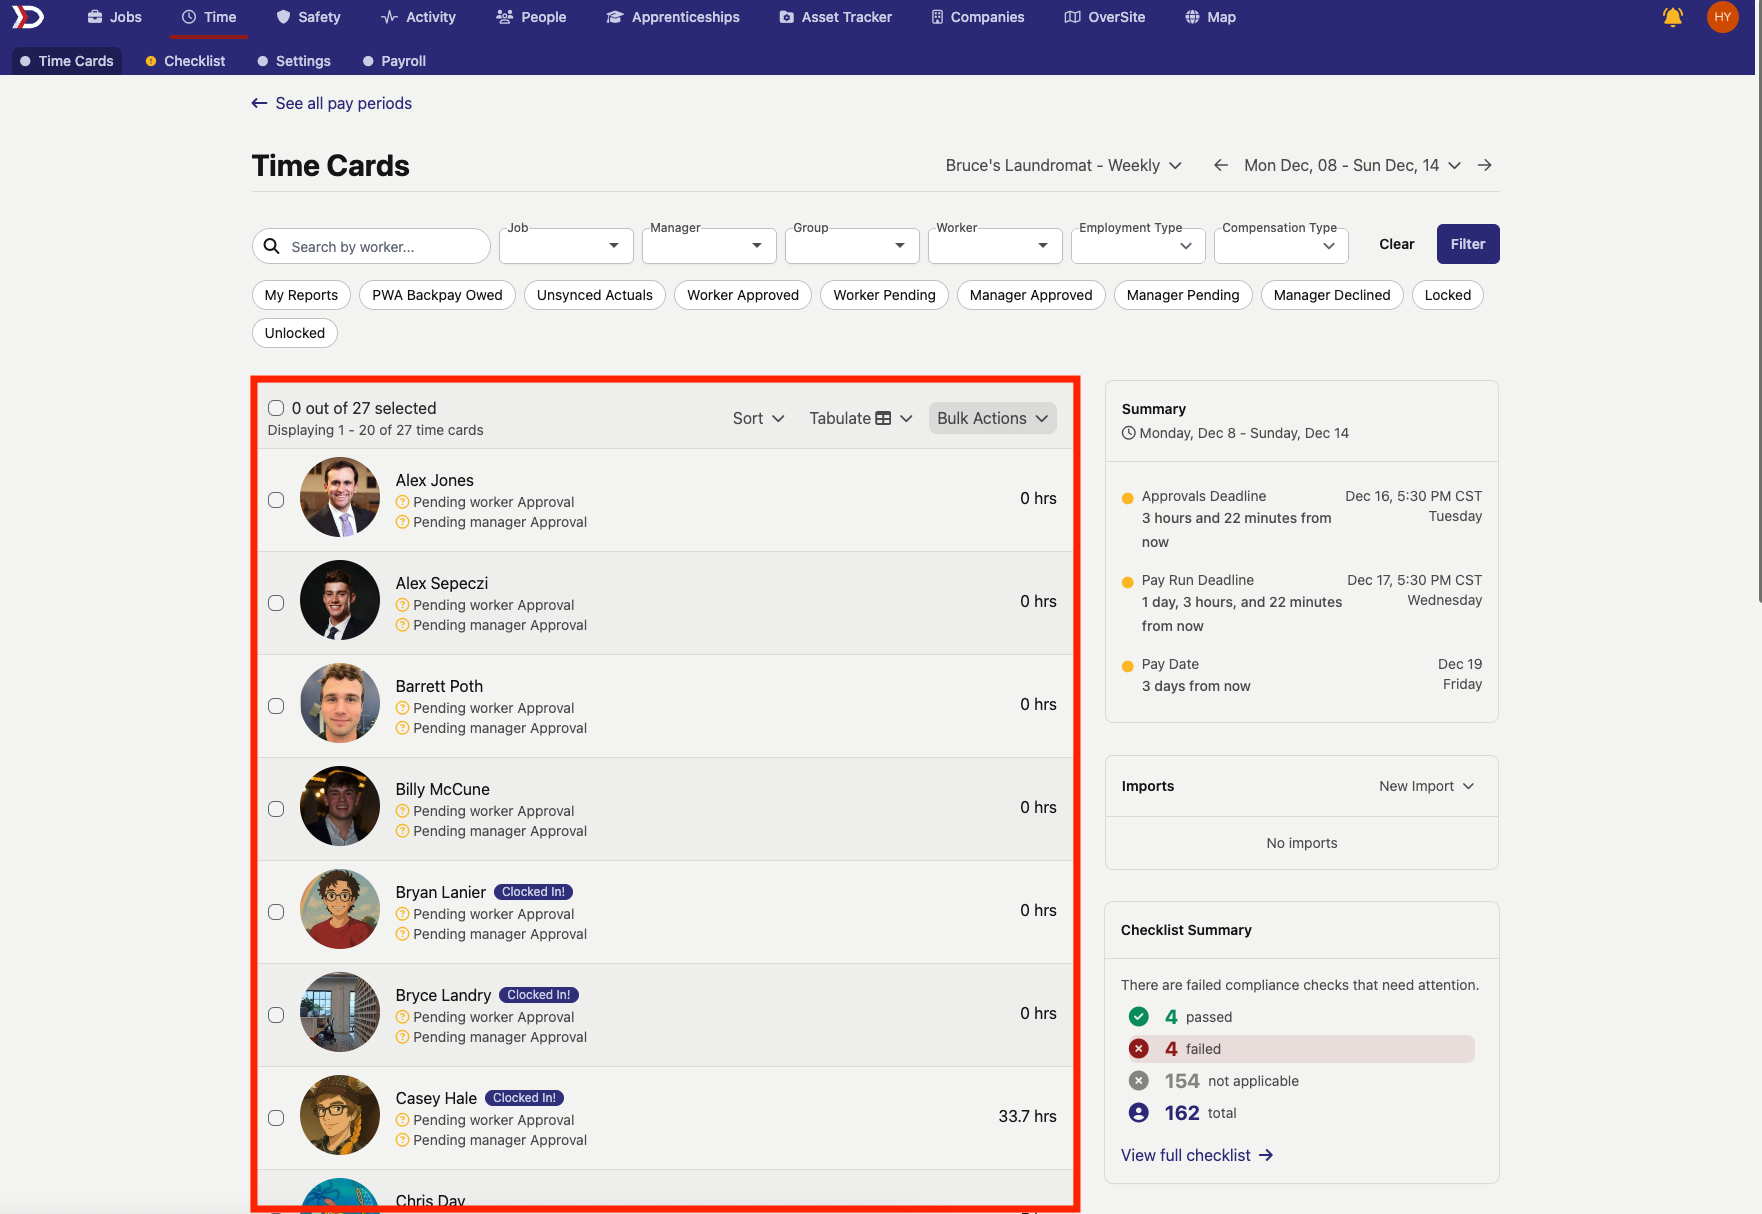This screenshot has width=1762, height=1214.
Task: Open the Bruce's Laundromat - Weekly selector
Action: pos(1063,165)
